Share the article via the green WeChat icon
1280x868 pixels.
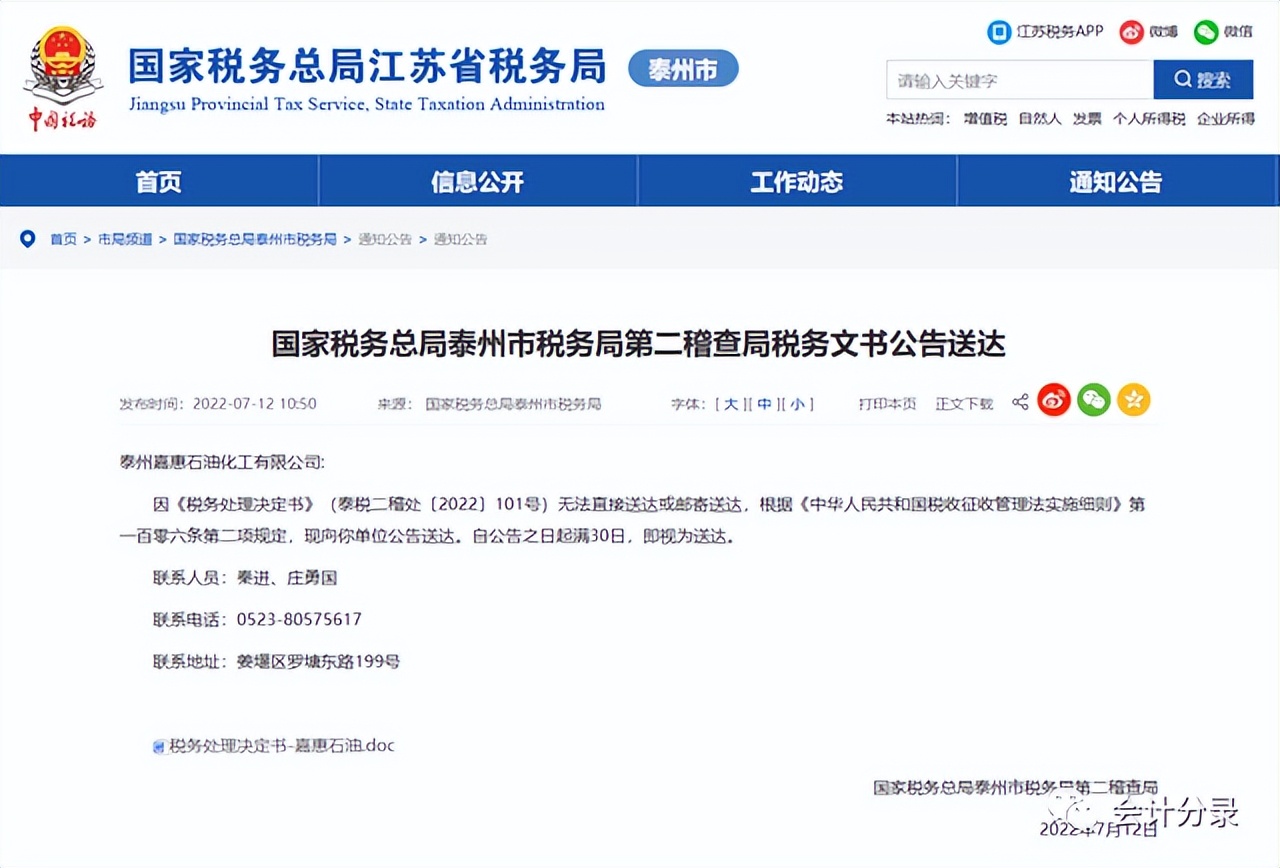[x=1093, y=399]
